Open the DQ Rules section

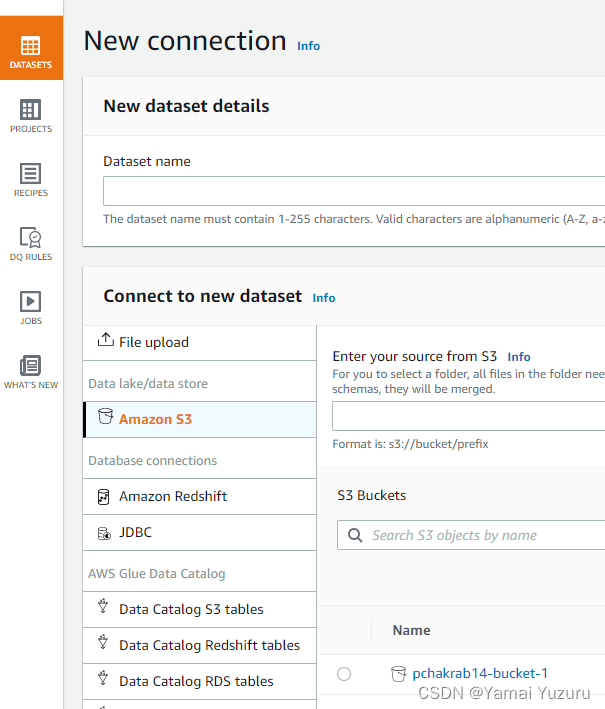[31, 244]
